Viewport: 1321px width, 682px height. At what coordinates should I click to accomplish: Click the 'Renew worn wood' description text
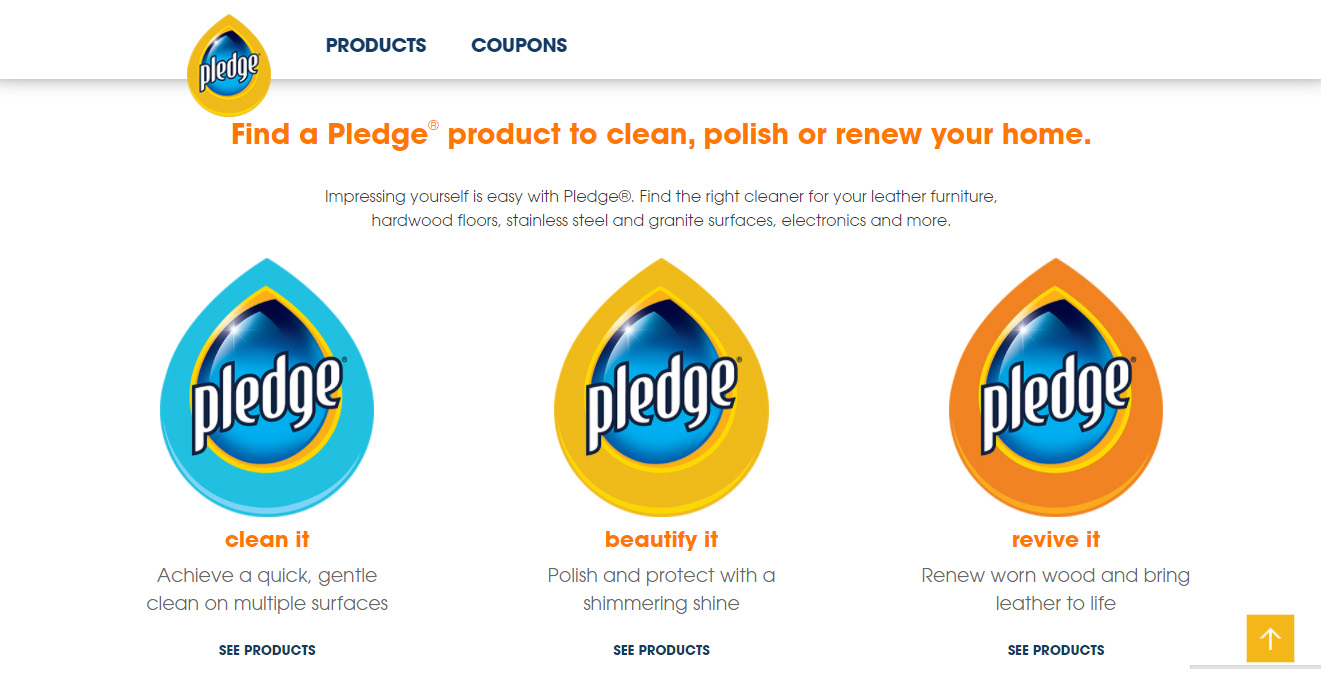pos(1056,589)
